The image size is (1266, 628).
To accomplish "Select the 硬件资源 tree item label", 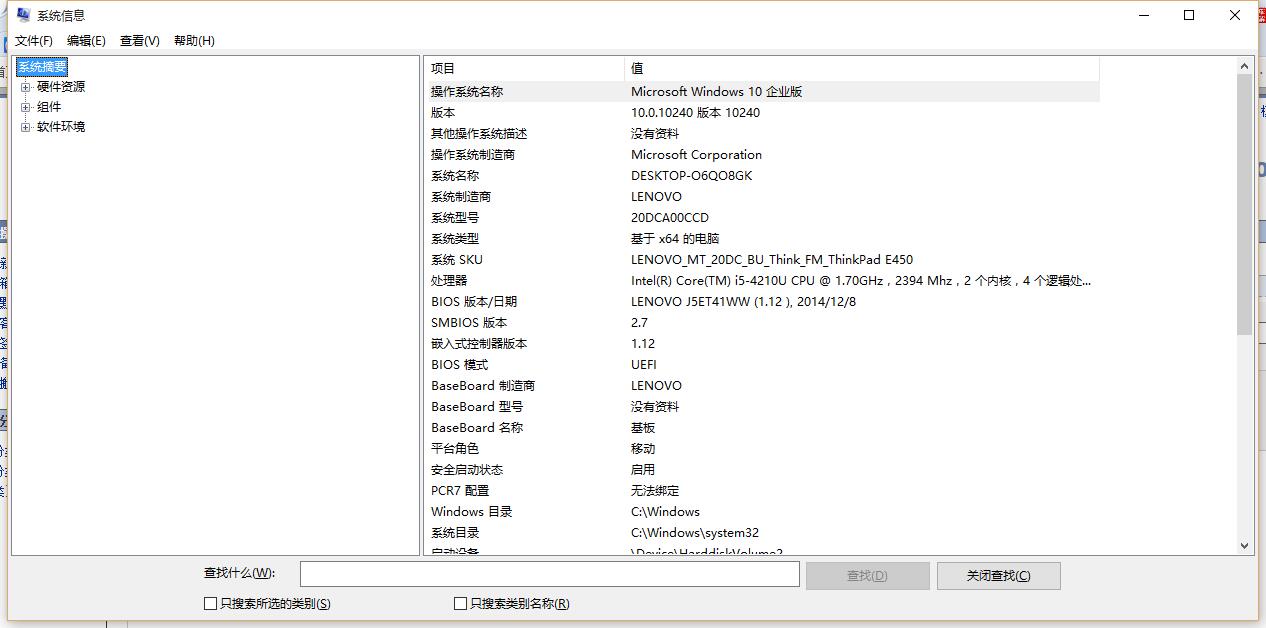I will 61,87.
